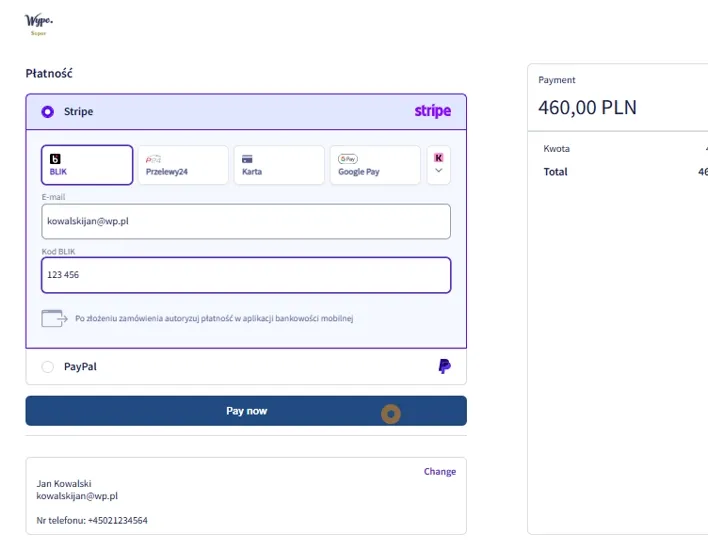Click the Kwota row in summary

point(557,149)
